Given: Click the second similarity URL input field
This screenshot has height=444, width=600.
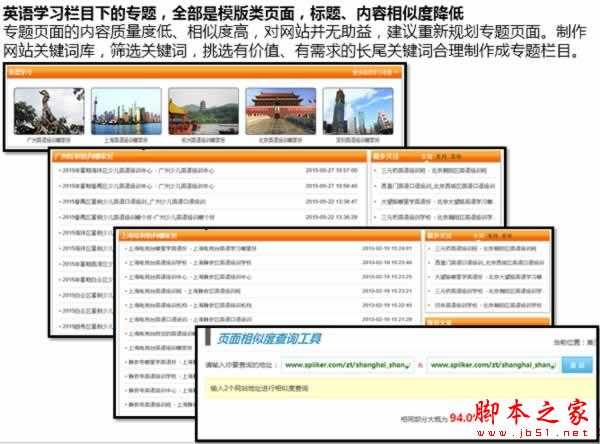Looking at the screenshot, I should [x=492, y=366].
